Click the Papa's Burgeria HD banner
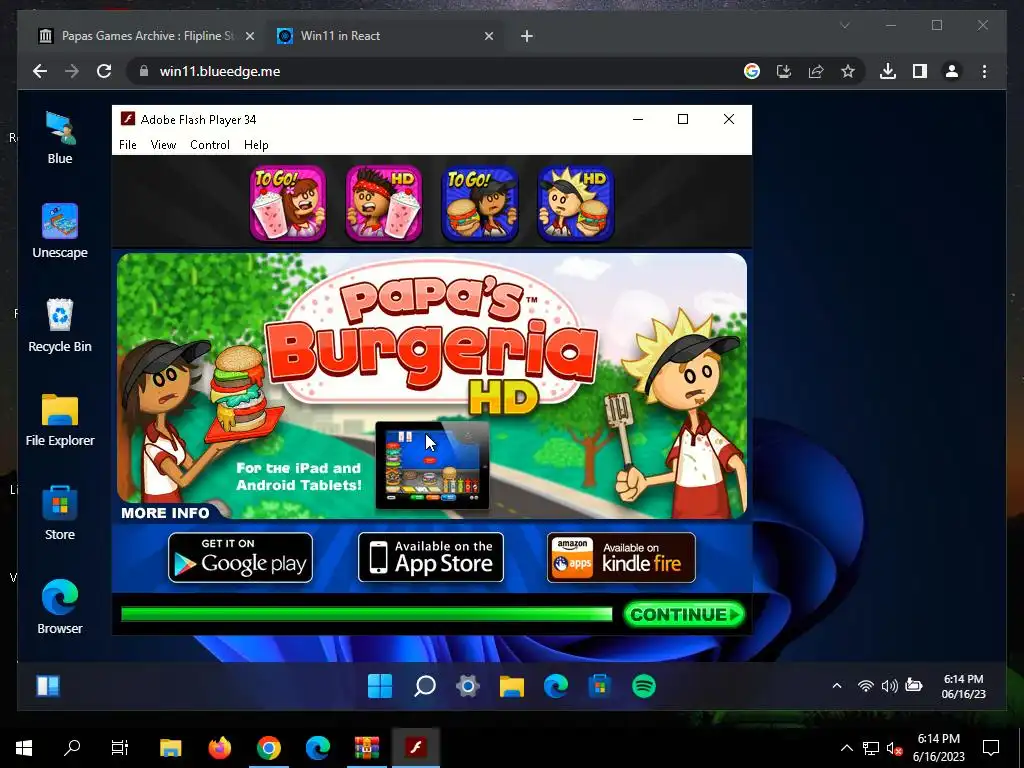This screenshot has width=1024, height=768. [x=432, y=385]
